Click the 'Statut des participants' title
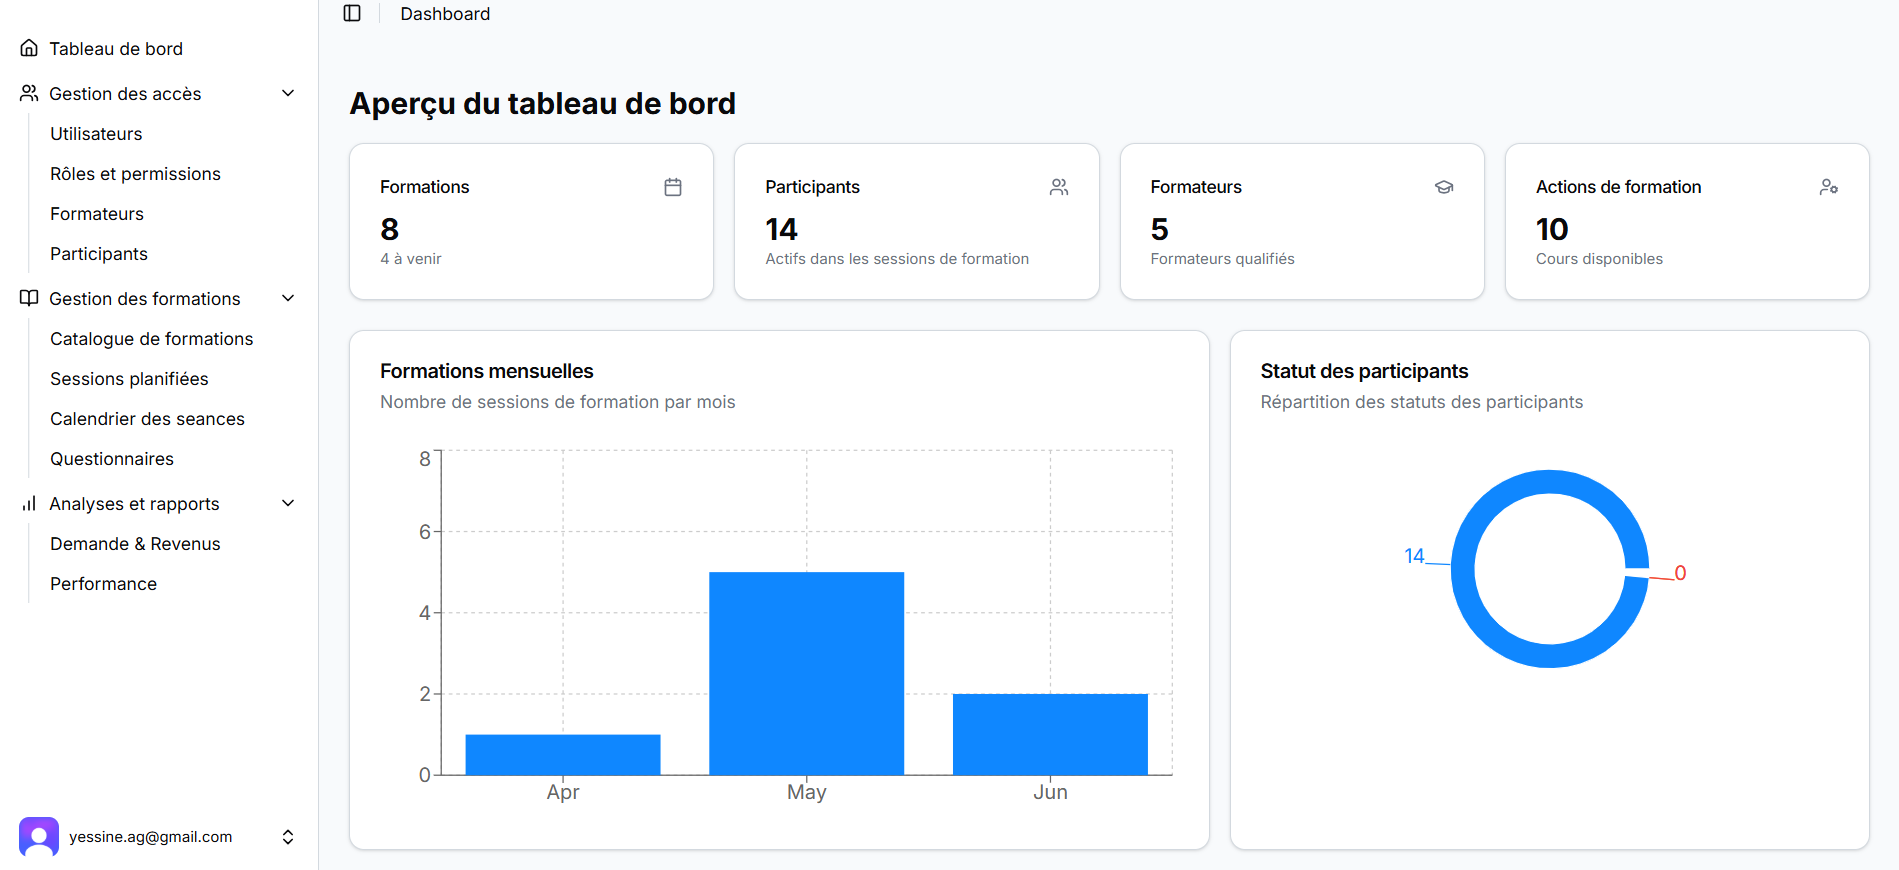Image resolution: width=1899 pixels, height=870 pixels. click(1364, 371)
